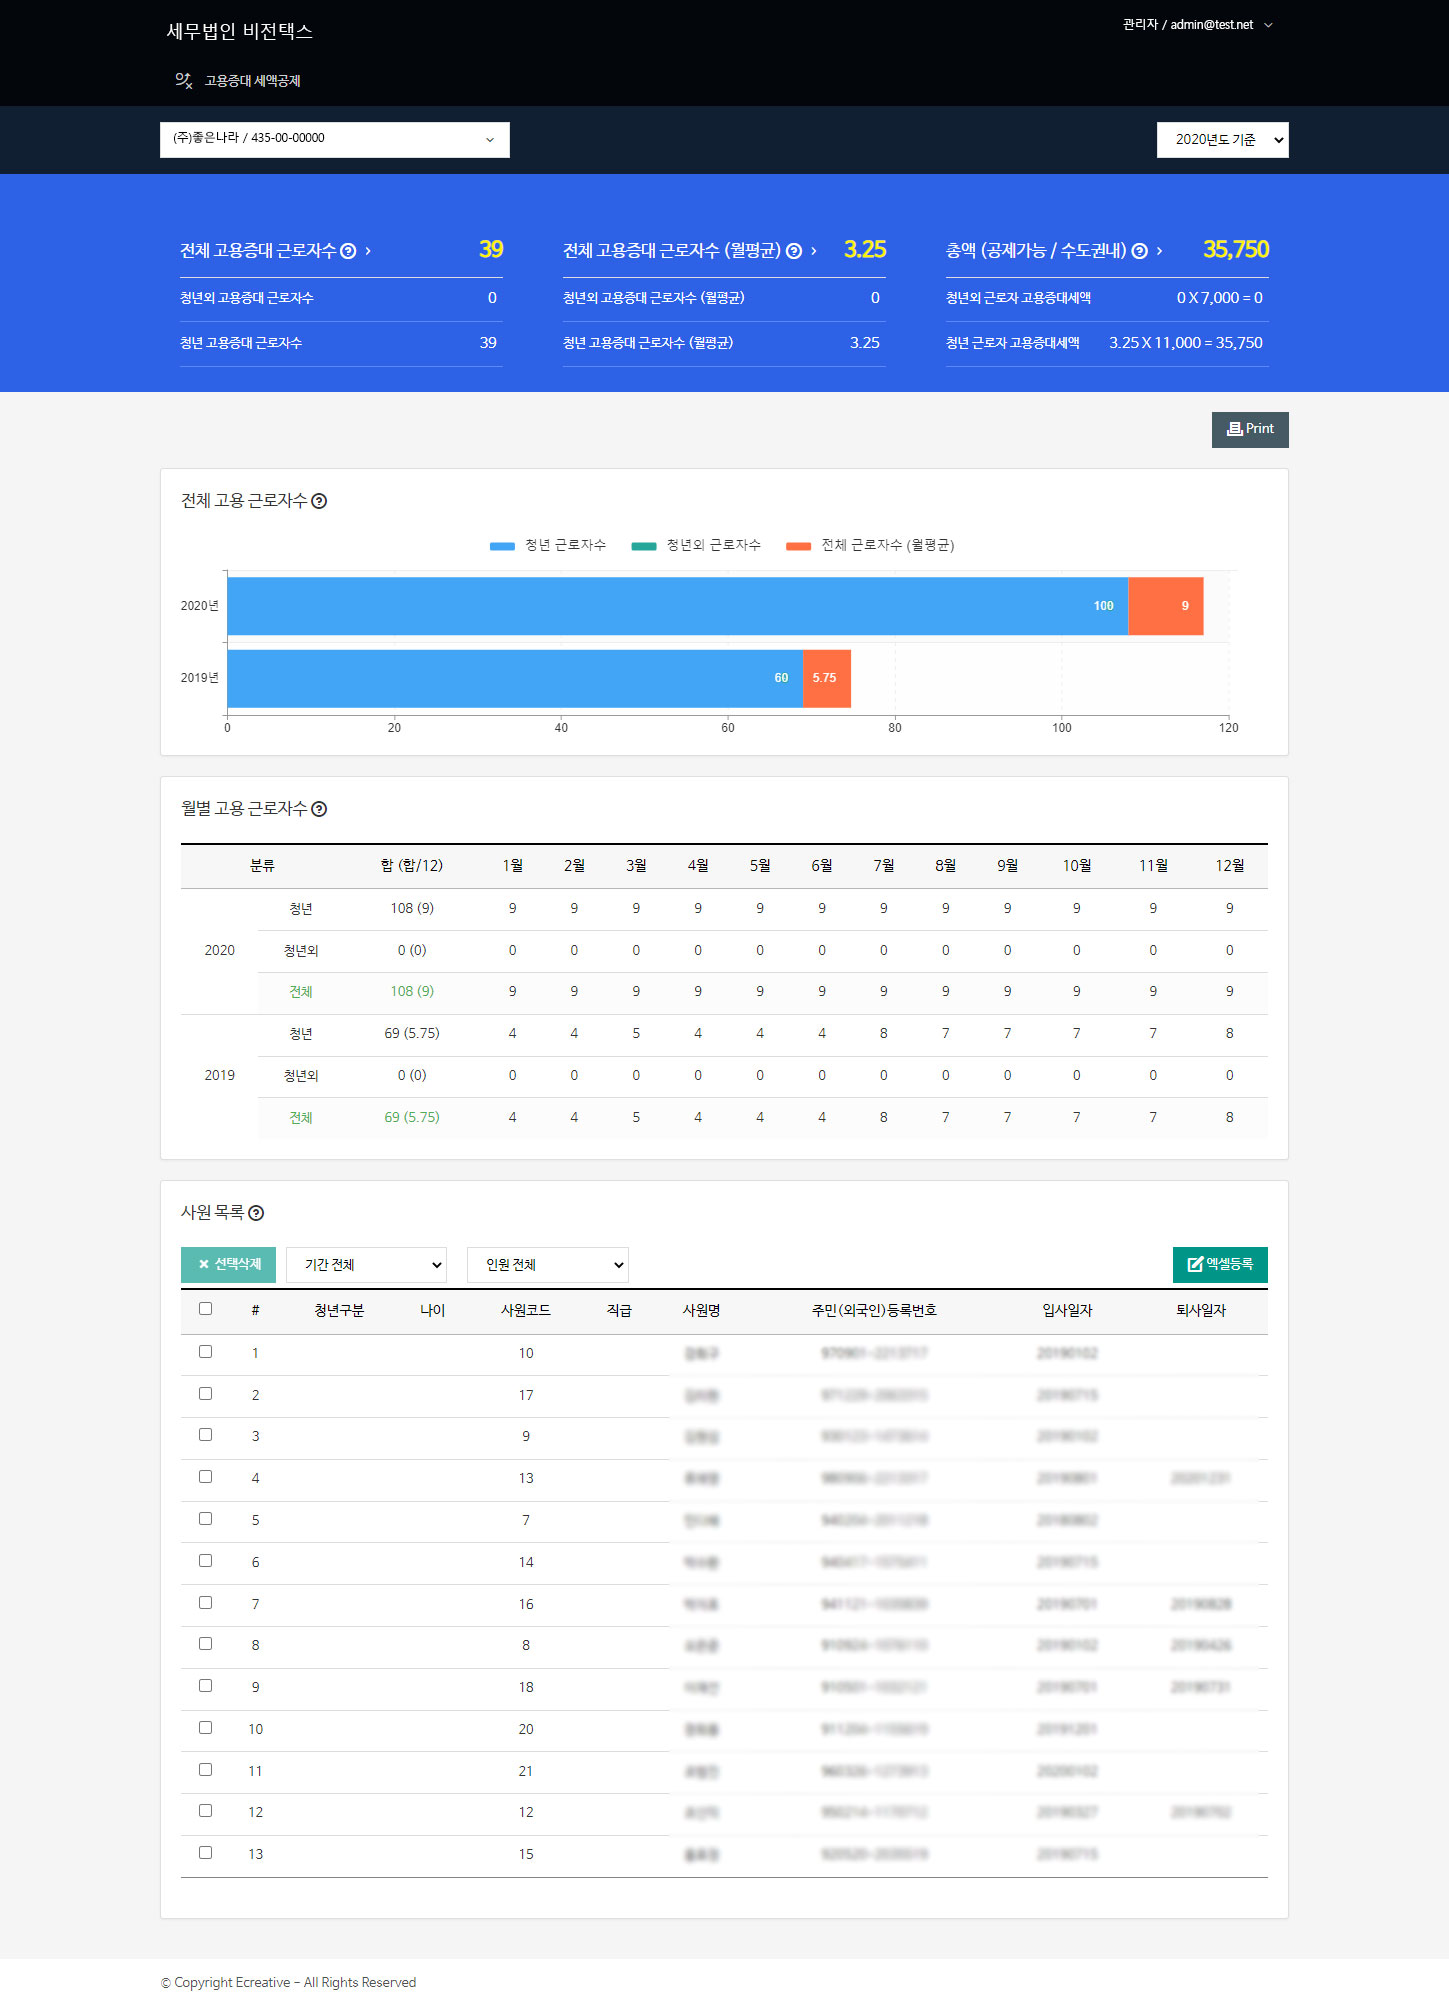Click help icon beside 사원 목록 title
The width and height of the screenshot is (1449, 2009).
(256, 1213)
